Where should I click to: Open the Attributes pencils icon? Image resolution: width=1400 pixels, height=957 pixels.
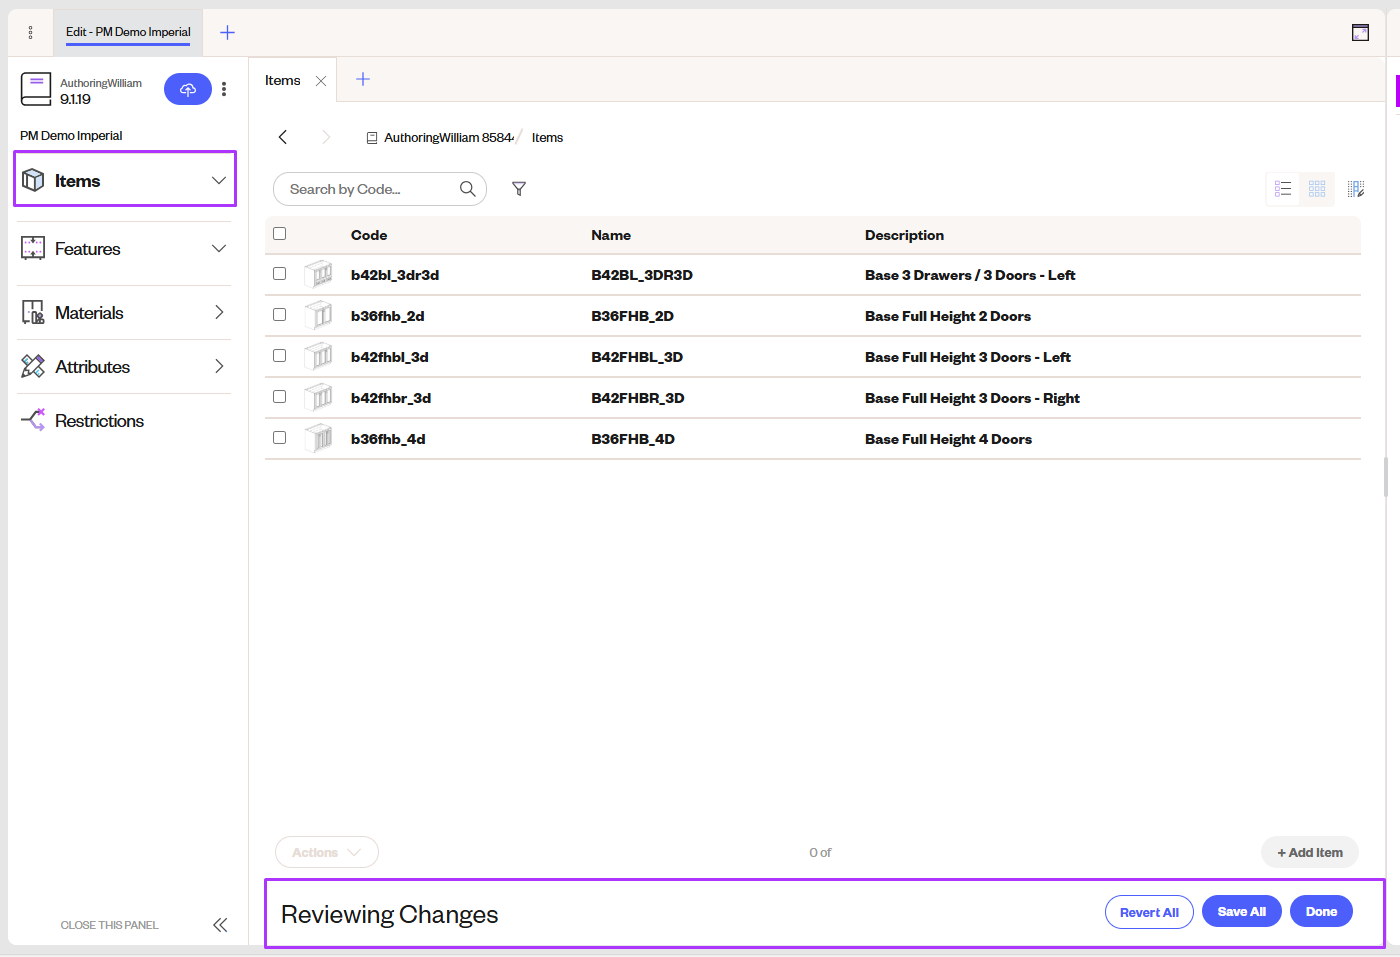point(33,366)
